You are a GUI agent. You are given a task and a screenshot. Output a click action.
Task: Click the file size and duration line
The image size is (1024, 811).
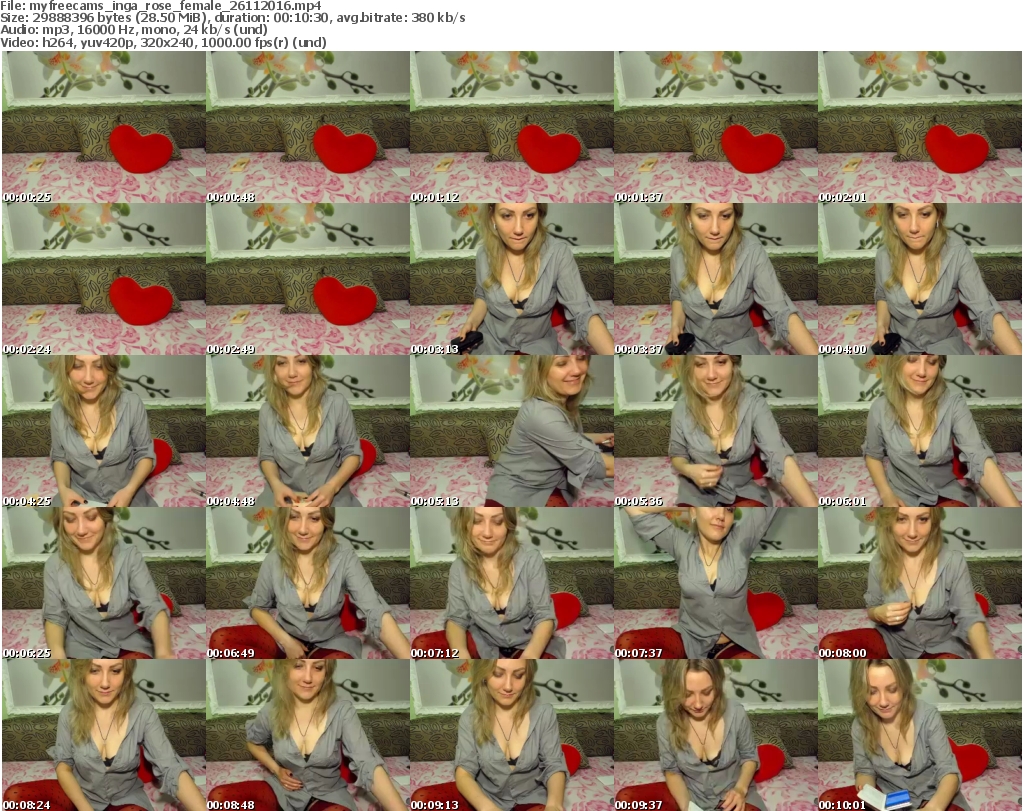tap(232, 18)
